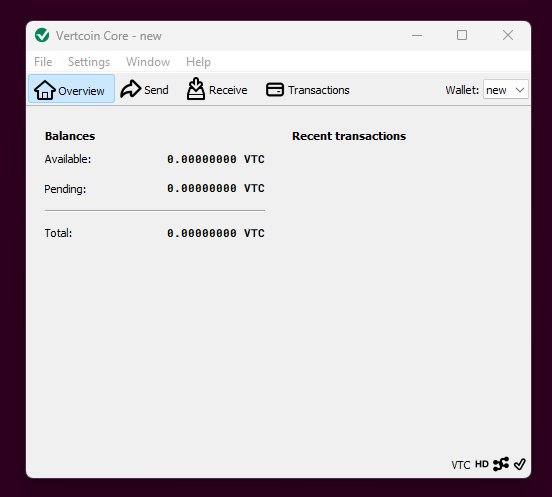The image size is (552, 497).
Task: Open the Help menu
Action: (x=198, y=62)
